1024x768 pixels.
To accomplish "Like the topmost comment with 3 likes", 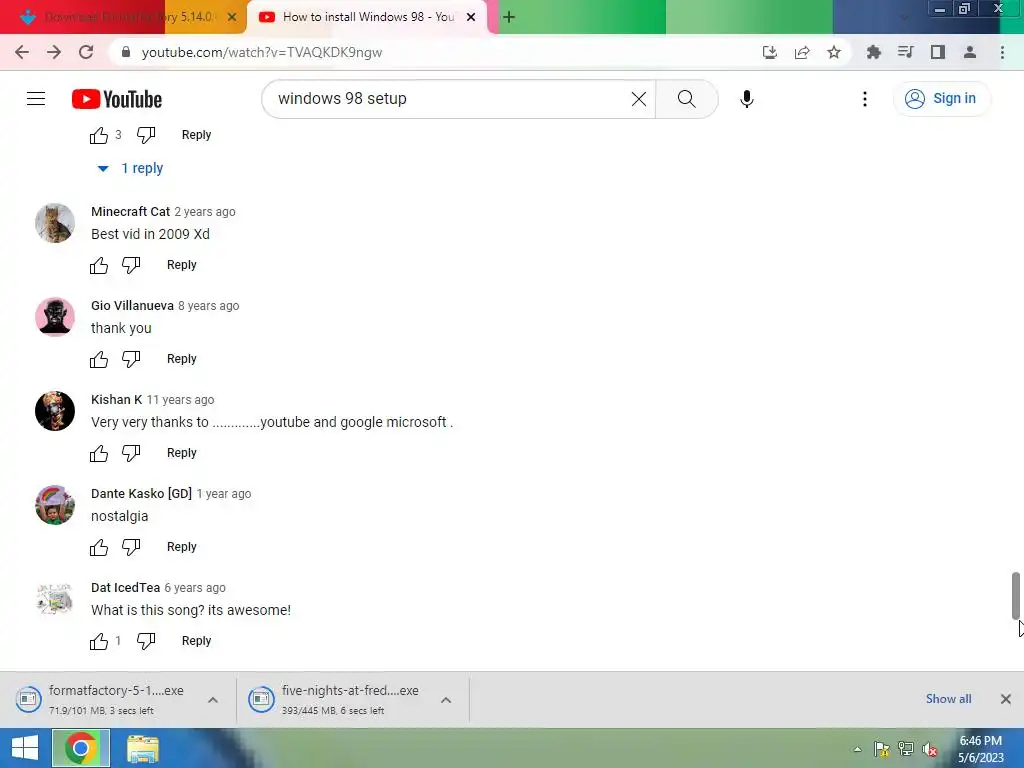I will pos(99,135).
